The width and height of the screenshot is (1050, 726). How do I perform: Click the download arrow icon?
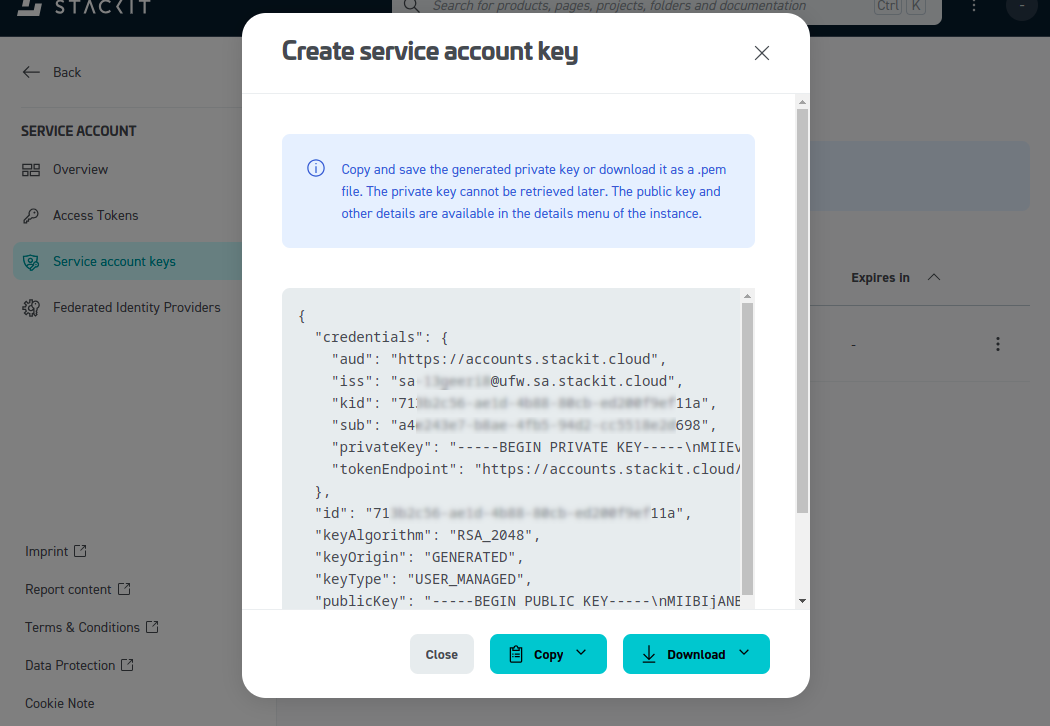(649, 654)
